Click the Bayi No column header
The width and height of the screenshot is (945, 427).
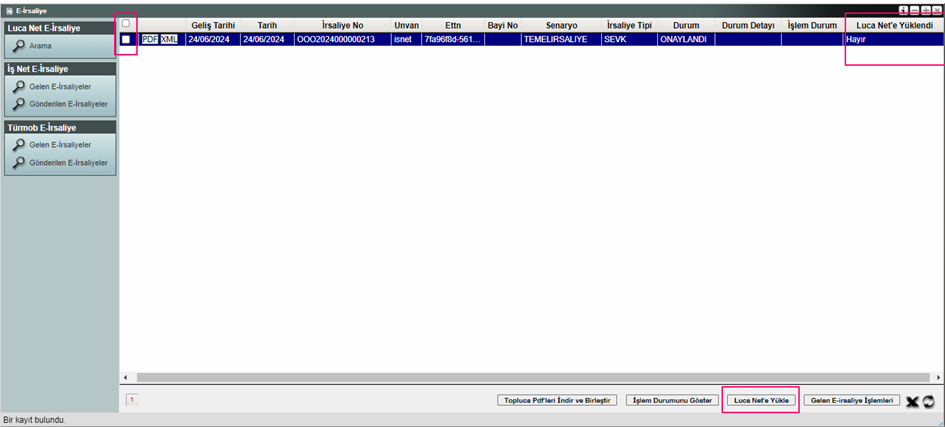503,26
